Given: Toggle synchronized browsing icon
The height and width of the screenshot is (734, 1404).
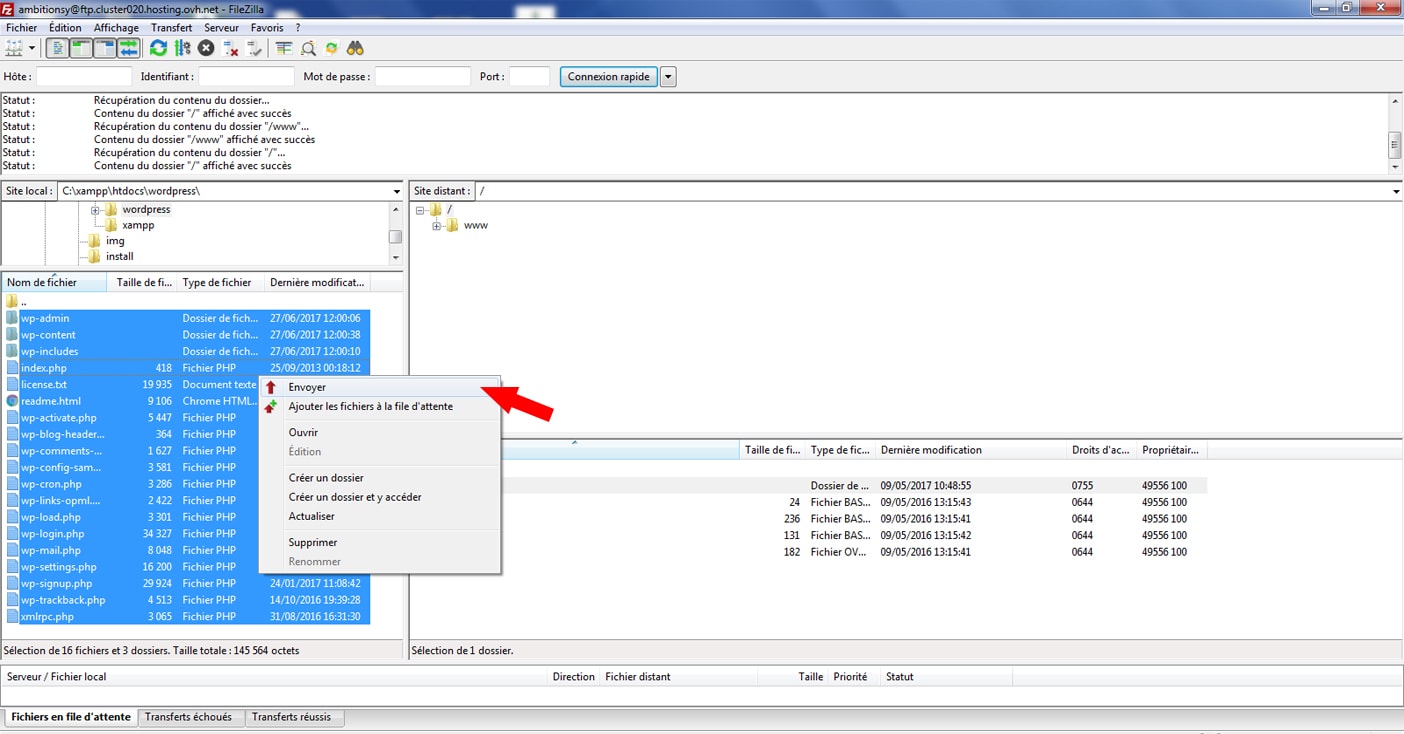Looking at the screenshot, I should tap(332, 48).
